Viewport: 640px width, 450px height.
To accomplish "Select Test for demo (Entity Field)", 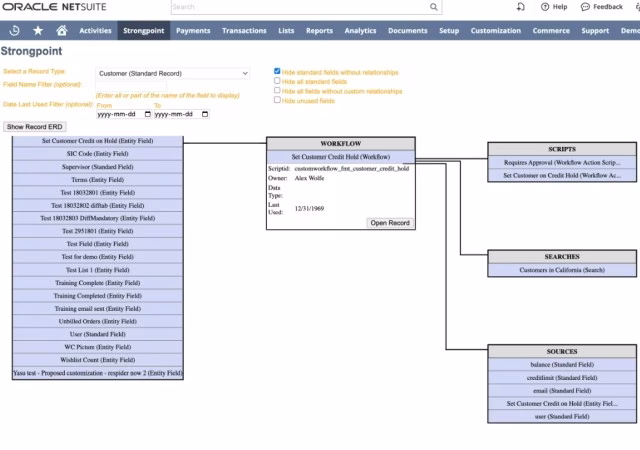I will click(98, 257).
